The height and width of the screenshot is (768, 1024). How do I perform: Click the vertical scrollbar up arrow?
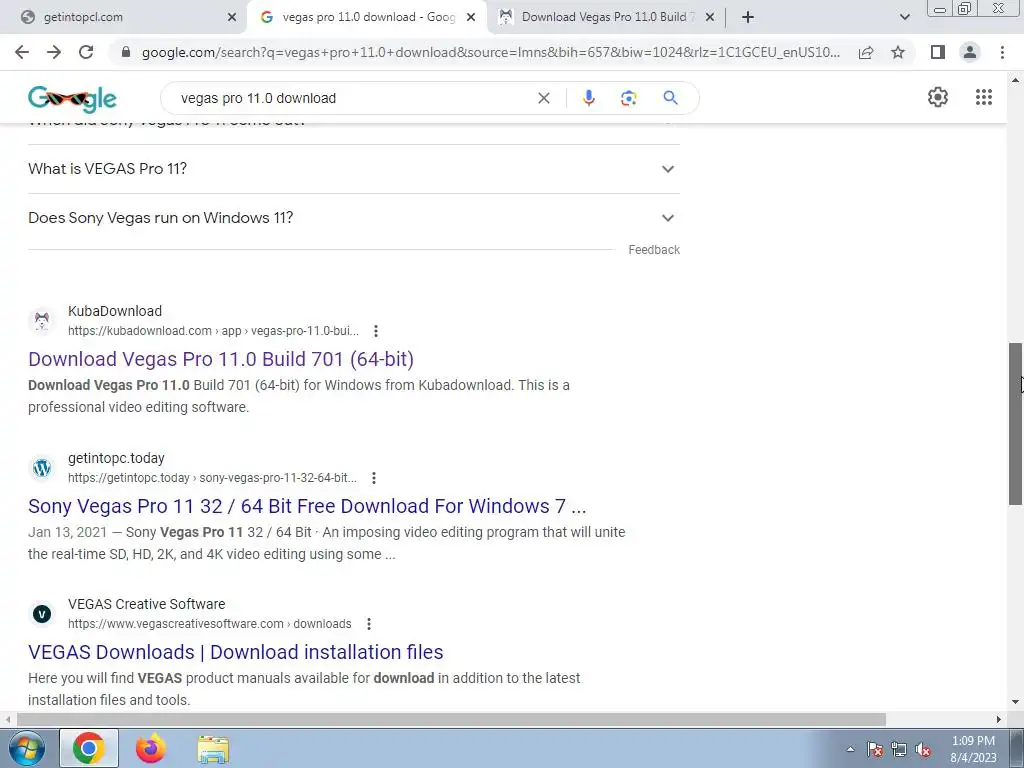tap(1015, 80)
